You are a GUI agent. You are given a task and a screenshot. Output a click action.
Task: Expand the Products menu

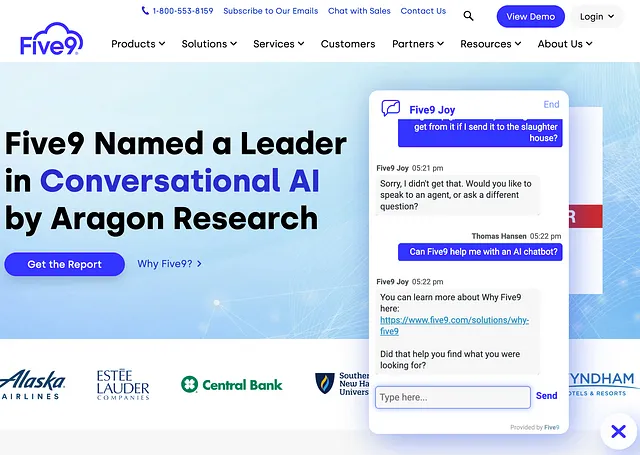(x=138, y=44)
